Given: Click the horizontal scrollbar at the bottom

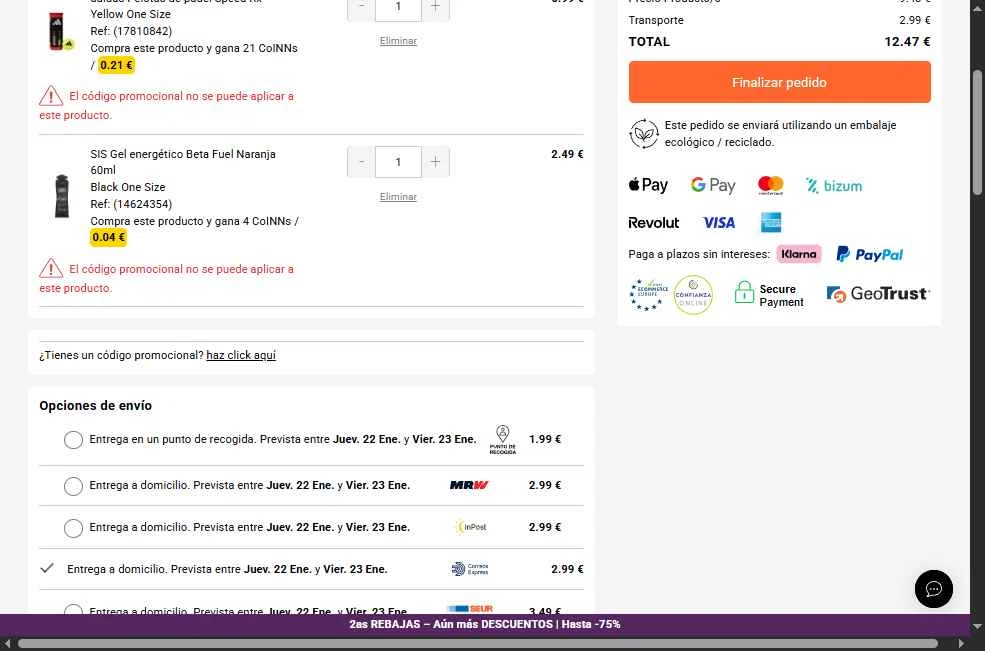Looking at the screenshot, I should 477,643.
